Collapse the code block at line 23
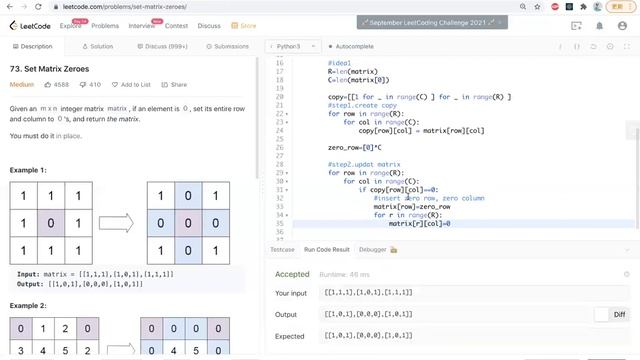This screenshot has width=640, height=360. pyautogui.click(x=287, y=122)
